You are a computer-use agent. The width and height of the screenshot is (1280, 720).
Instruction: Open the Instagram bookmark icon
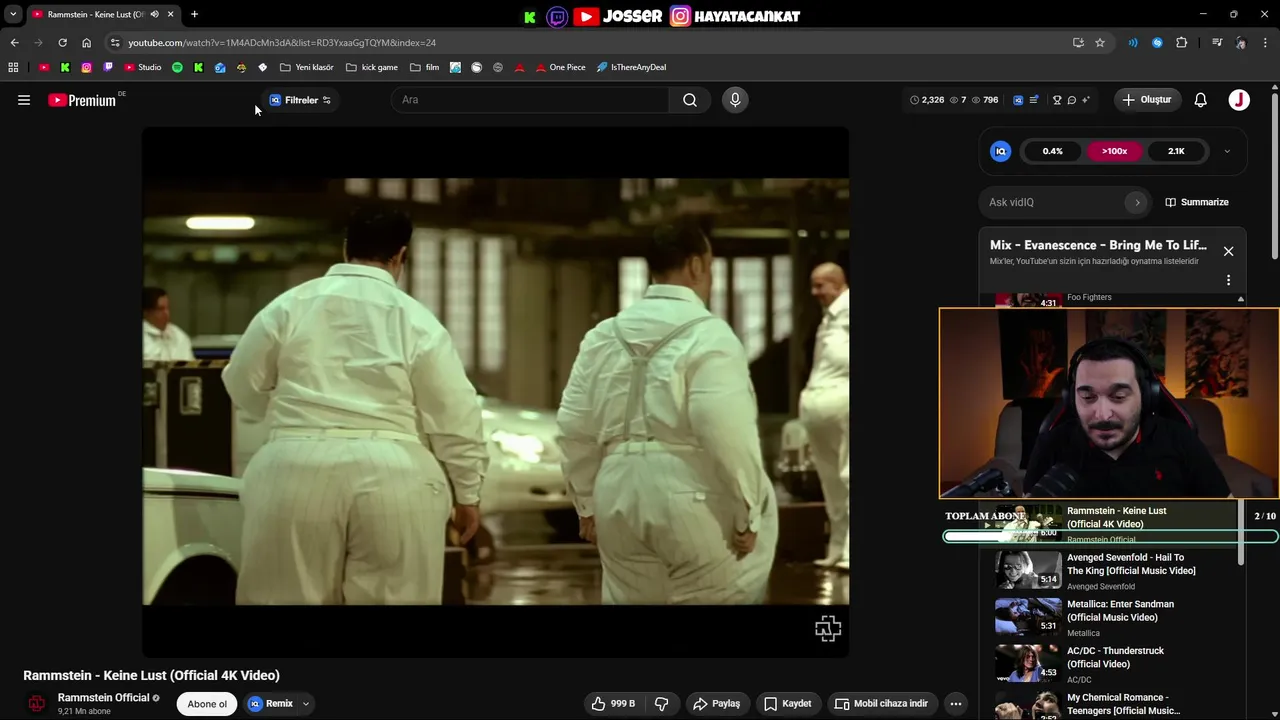click(x=87, y=67)
